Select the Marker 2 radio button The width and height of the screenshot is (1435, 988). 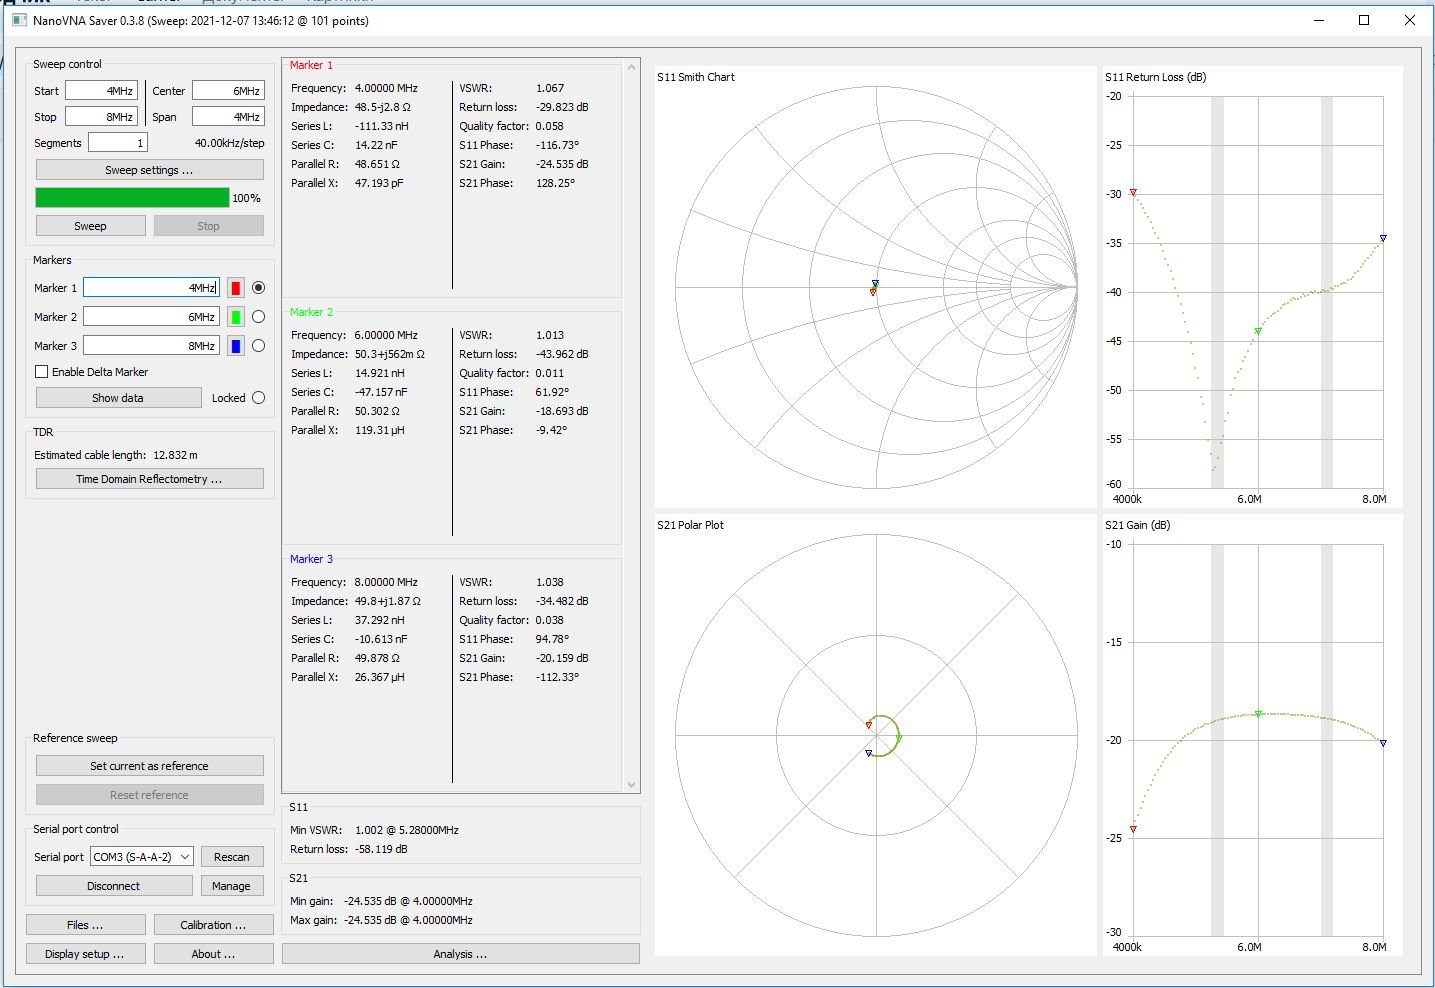pyautogui.click(x=259, y=317)
